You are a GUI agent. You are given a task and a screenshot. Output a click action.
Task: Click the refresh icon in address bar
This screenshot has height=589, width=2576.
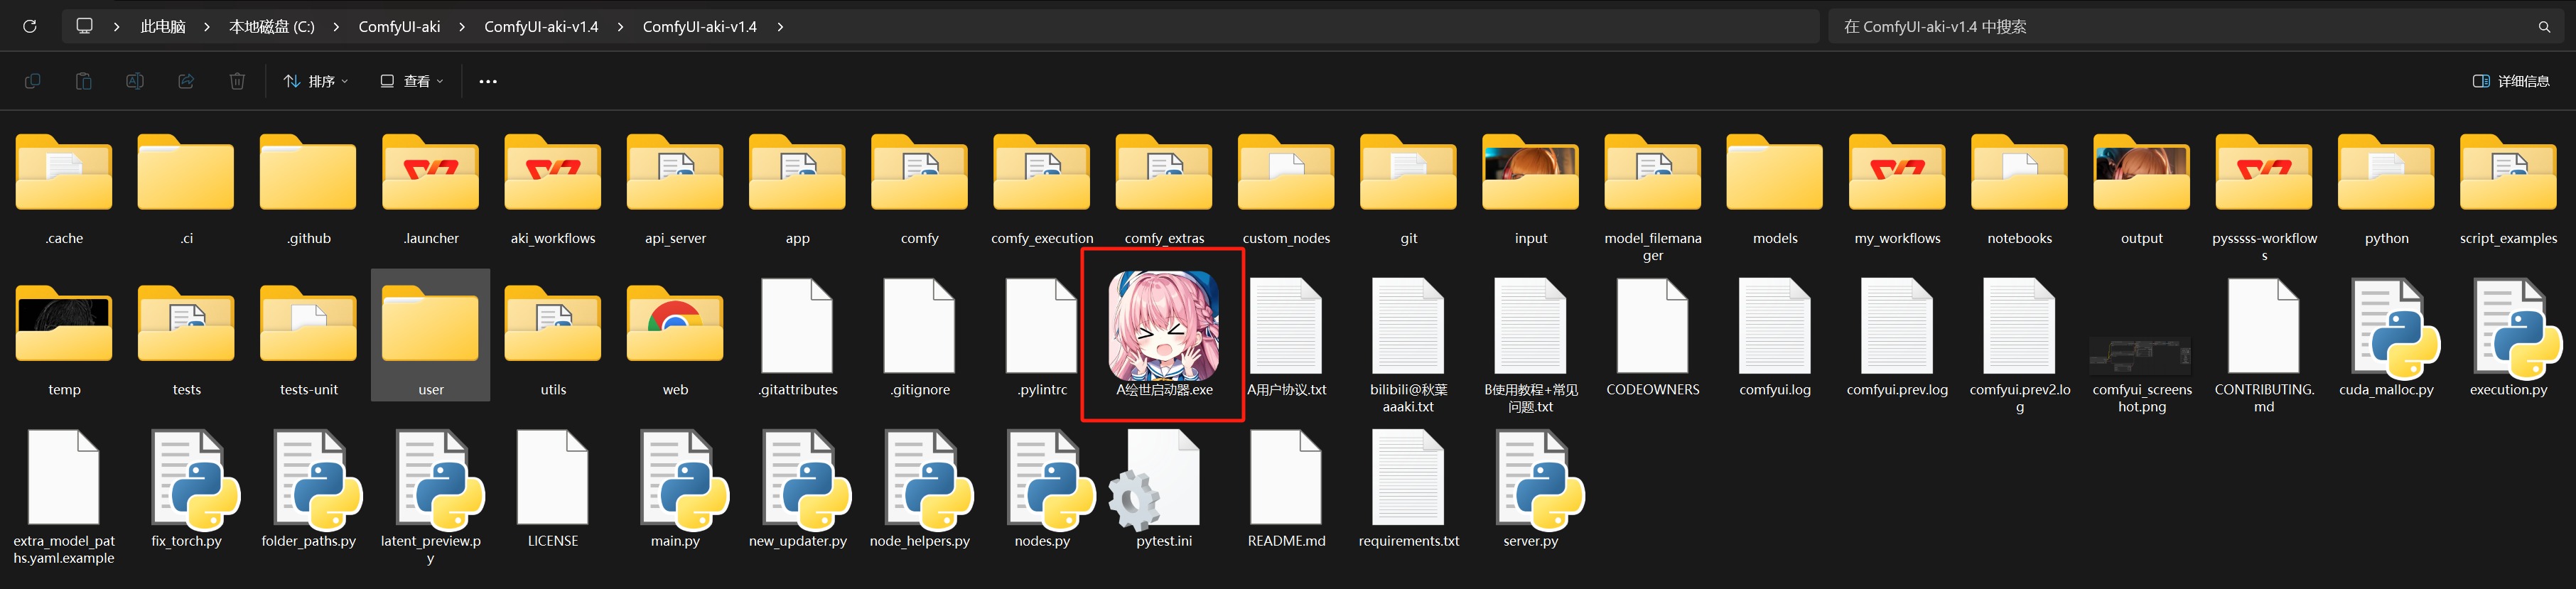point(30,26)
